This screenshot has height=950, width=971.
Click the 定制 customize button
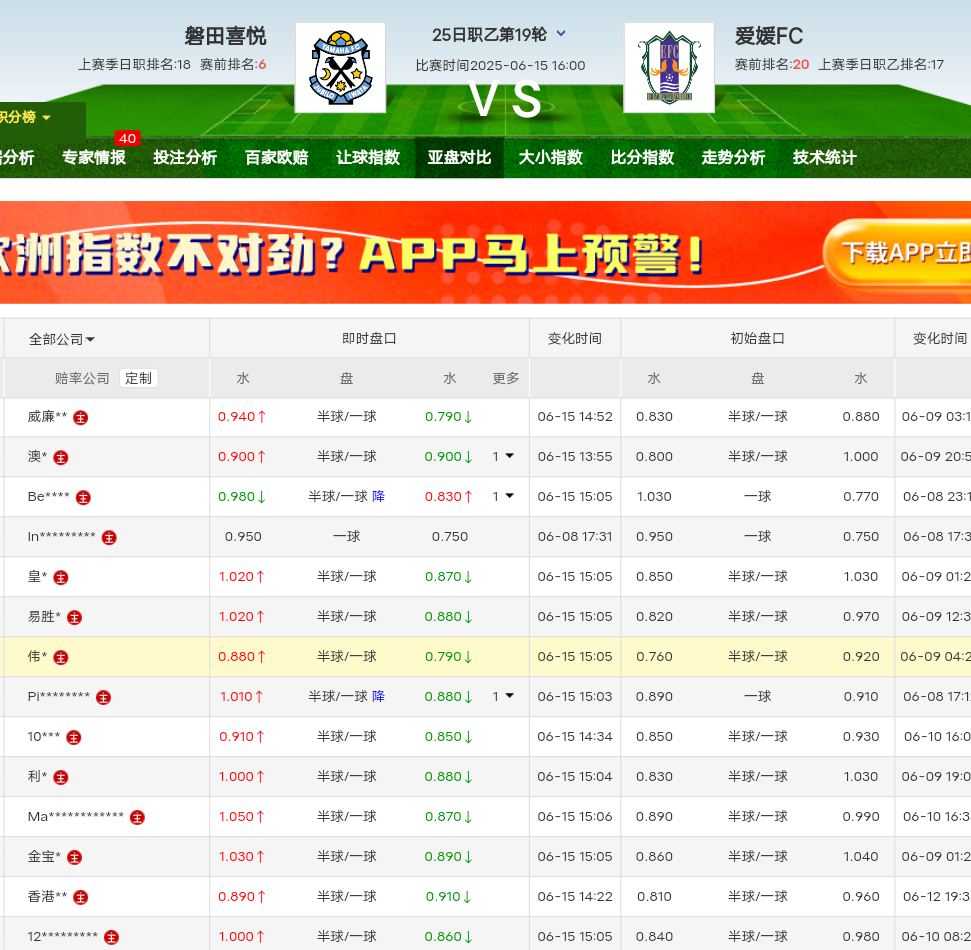138,378
